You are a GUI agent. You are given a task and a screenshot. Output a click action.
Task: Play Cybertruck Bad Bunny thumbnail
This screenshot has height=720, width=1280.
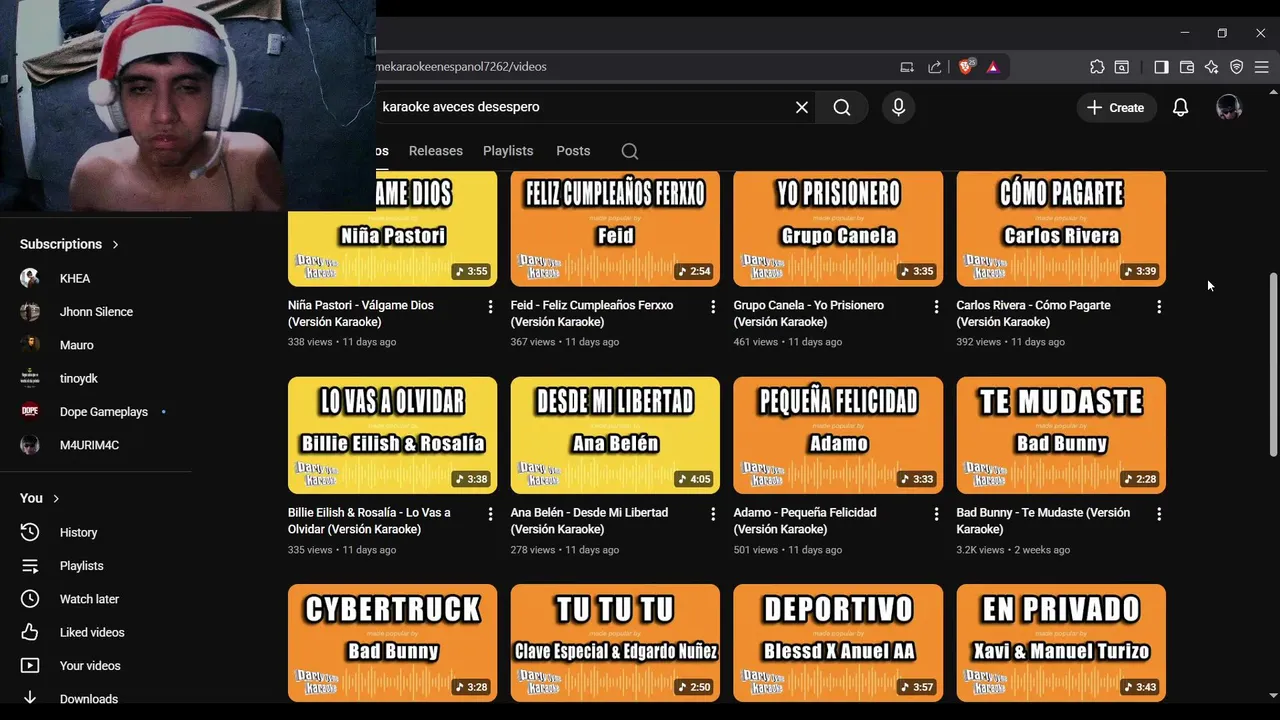coord(392,643)
